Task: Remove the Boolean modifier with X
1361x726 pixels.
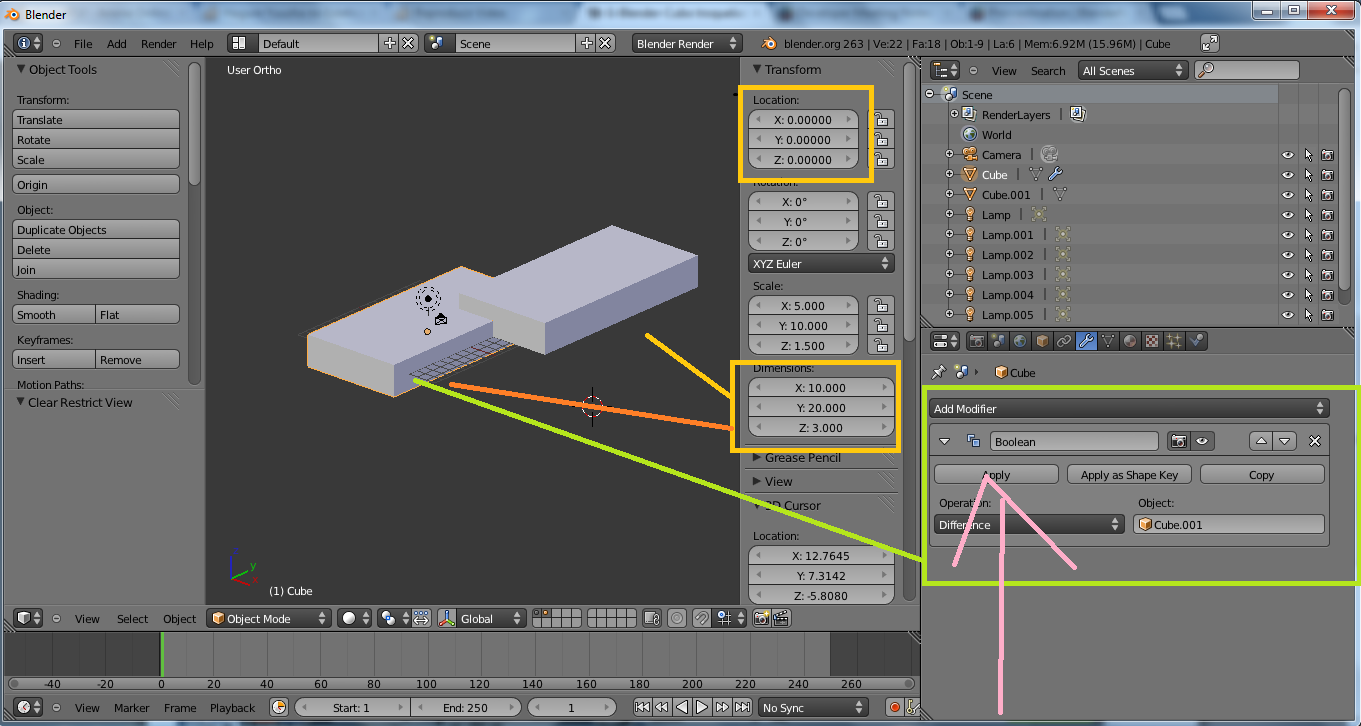Action: point(1315,441)
